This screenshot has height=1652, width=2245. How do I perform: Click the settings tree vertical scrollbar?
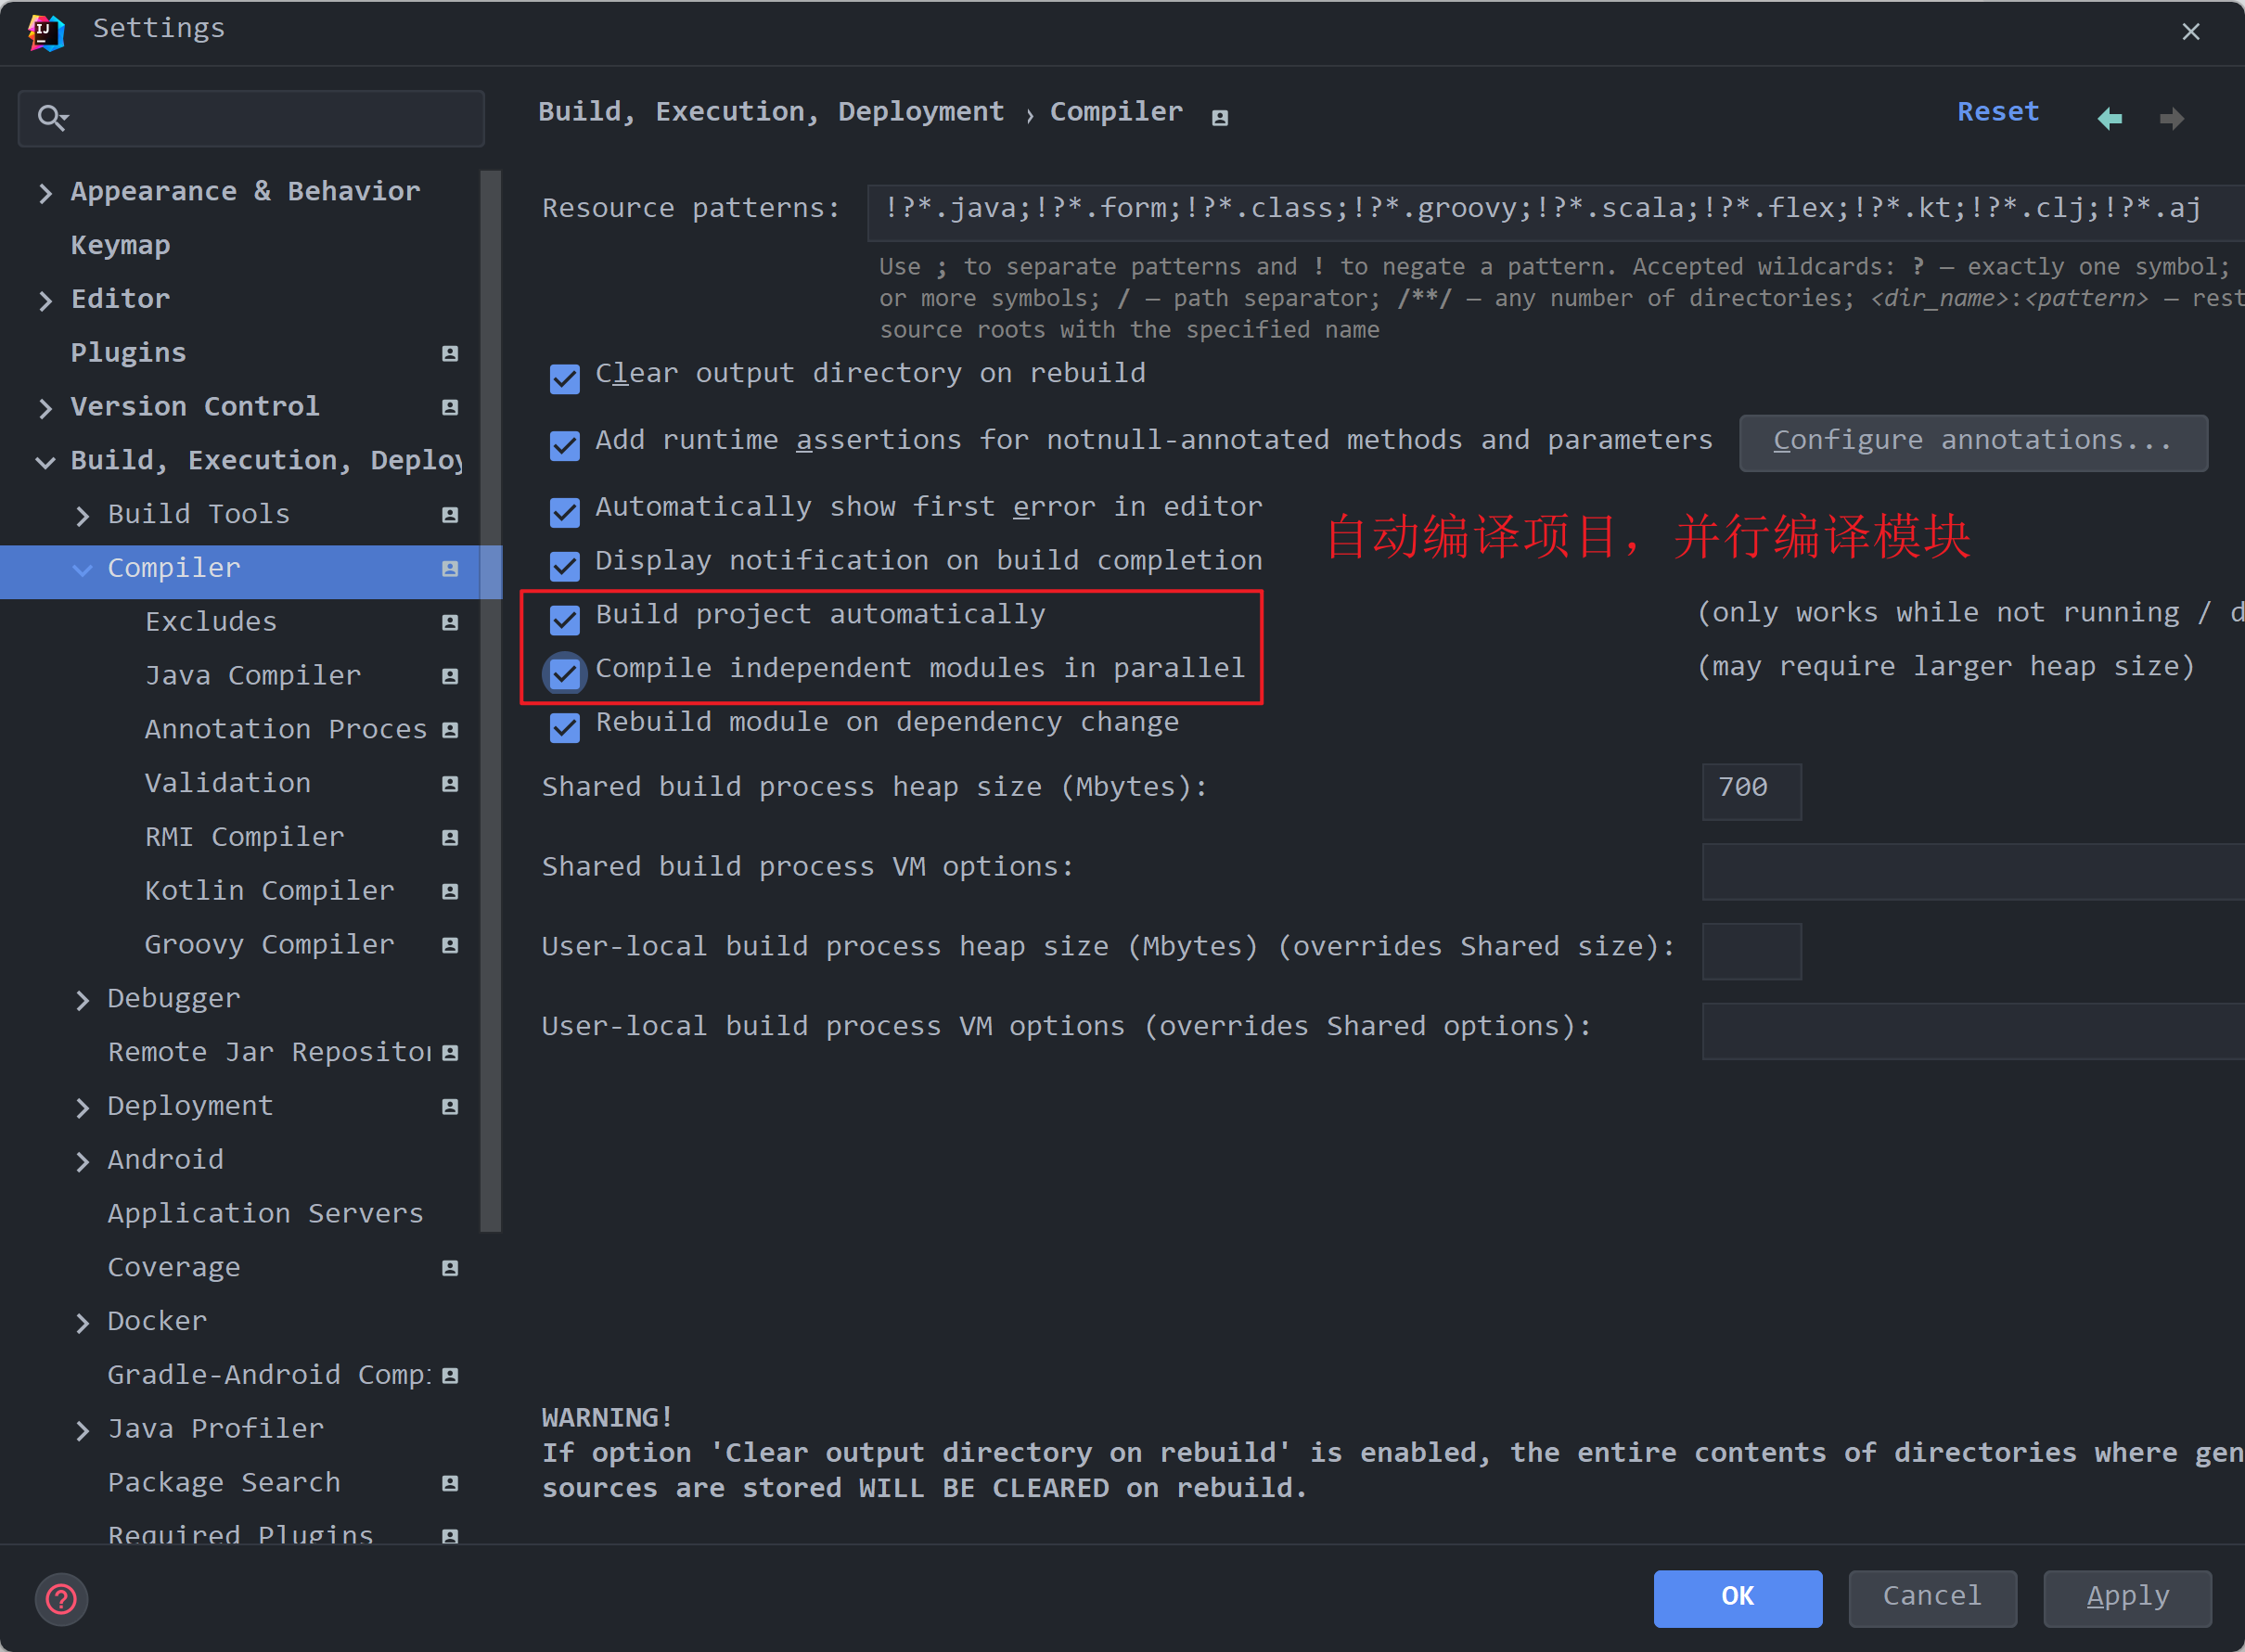(490, 700)
